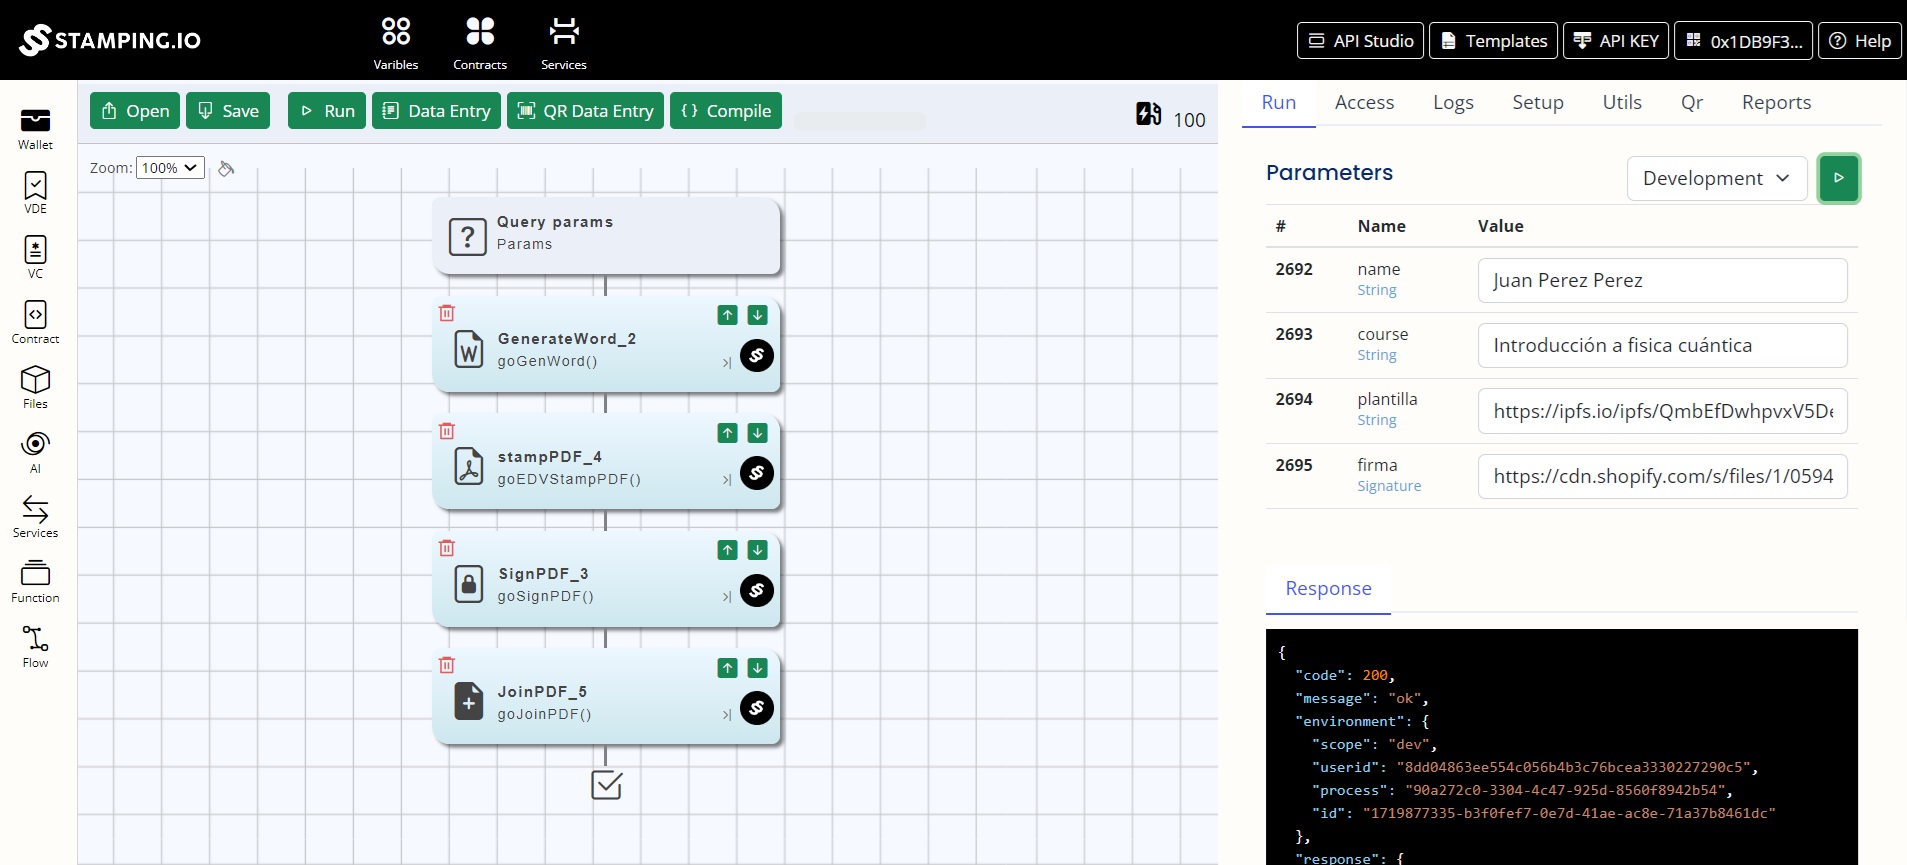Open the Services sidebar tool
1907x865 pixels.
pyautogui.click(x=35, y=517)
